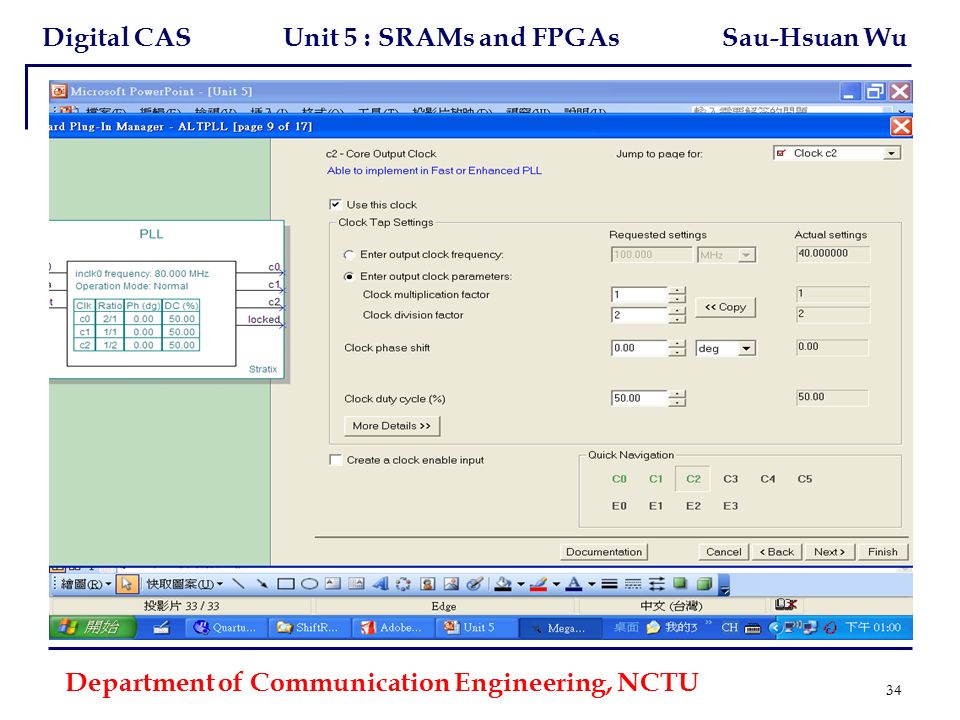The width and height of the screenshot is (960, 720).
Task: Jump to E2 in Quick Navigation
Action: coord(693,506)
